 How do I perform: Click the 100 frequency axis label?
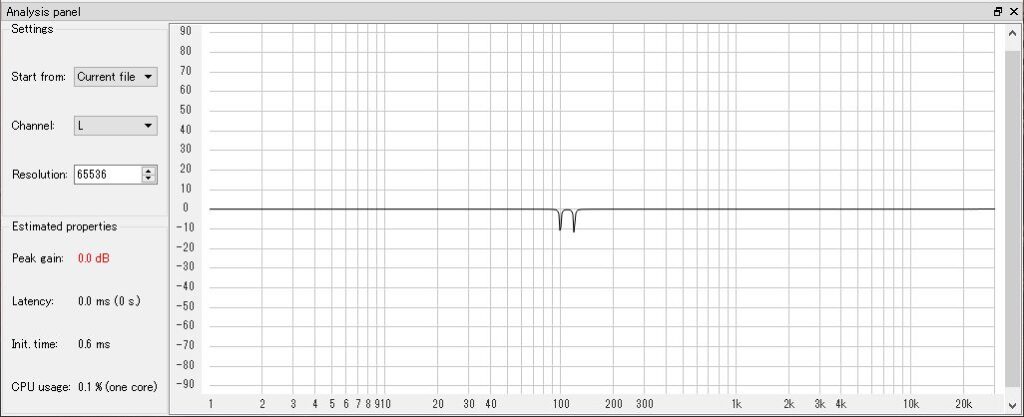561,404
